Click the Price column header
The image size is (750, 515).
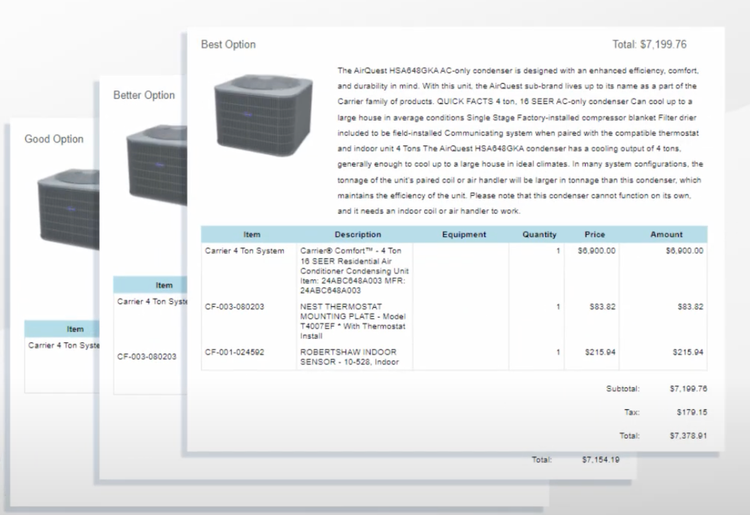(x=595, y=234)
